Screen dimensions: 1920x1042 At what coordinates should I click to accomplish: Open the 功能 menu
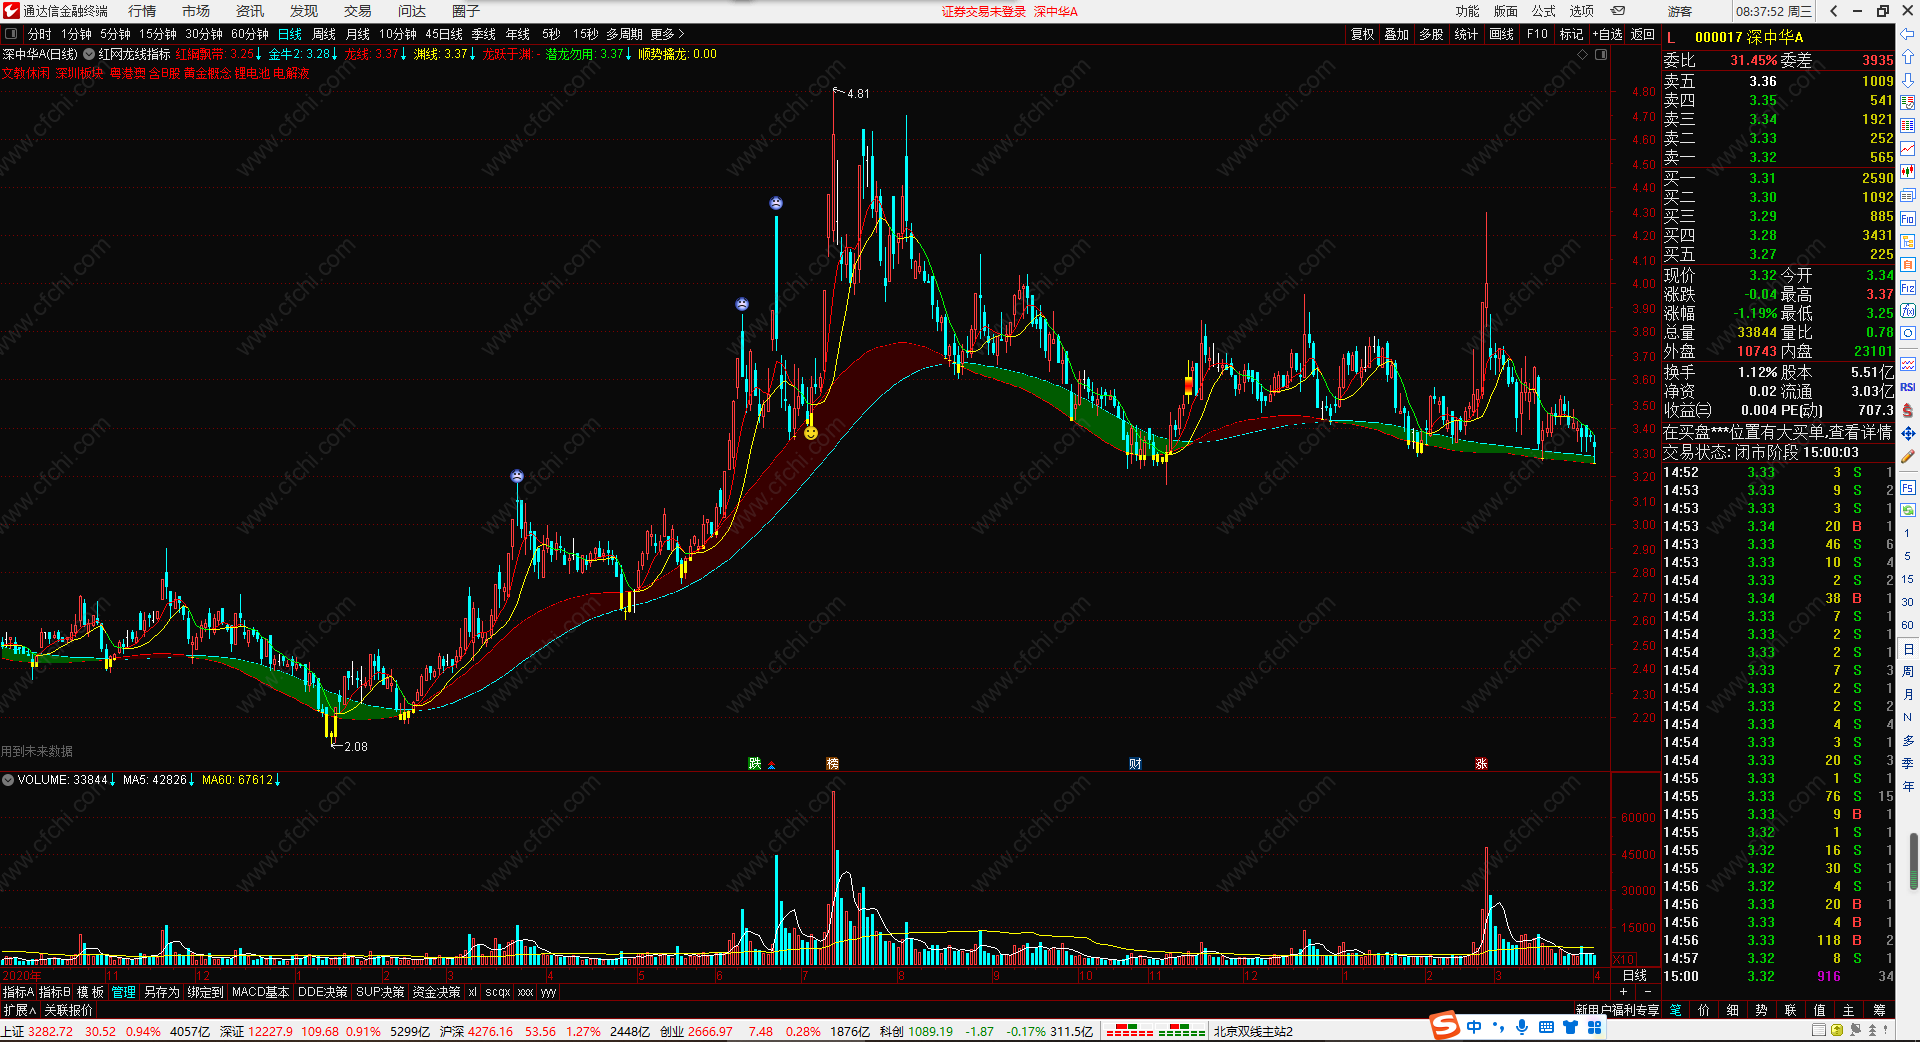click(1468, 11)
